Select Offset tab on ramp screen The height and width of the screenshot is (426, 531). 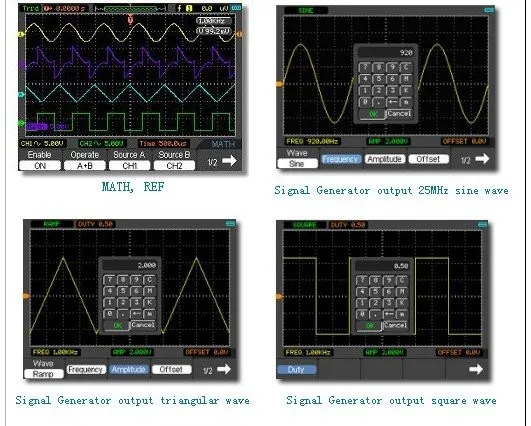coord(172,369)
